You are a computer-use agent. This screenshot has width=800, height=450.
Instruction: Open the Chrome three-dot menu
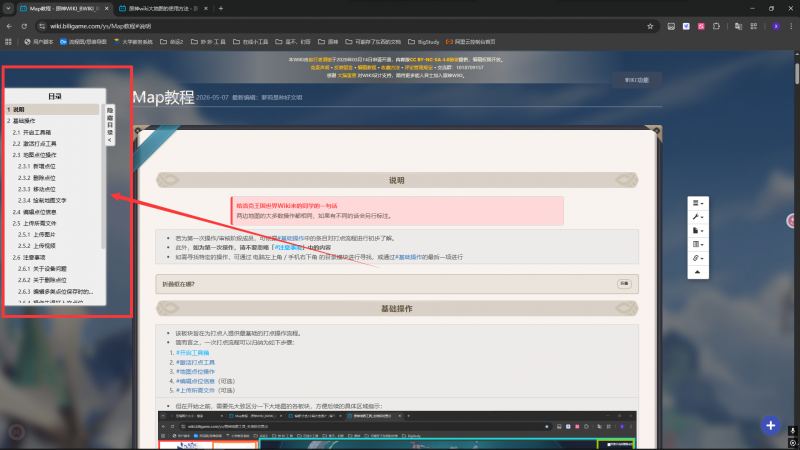click(791, 26)
